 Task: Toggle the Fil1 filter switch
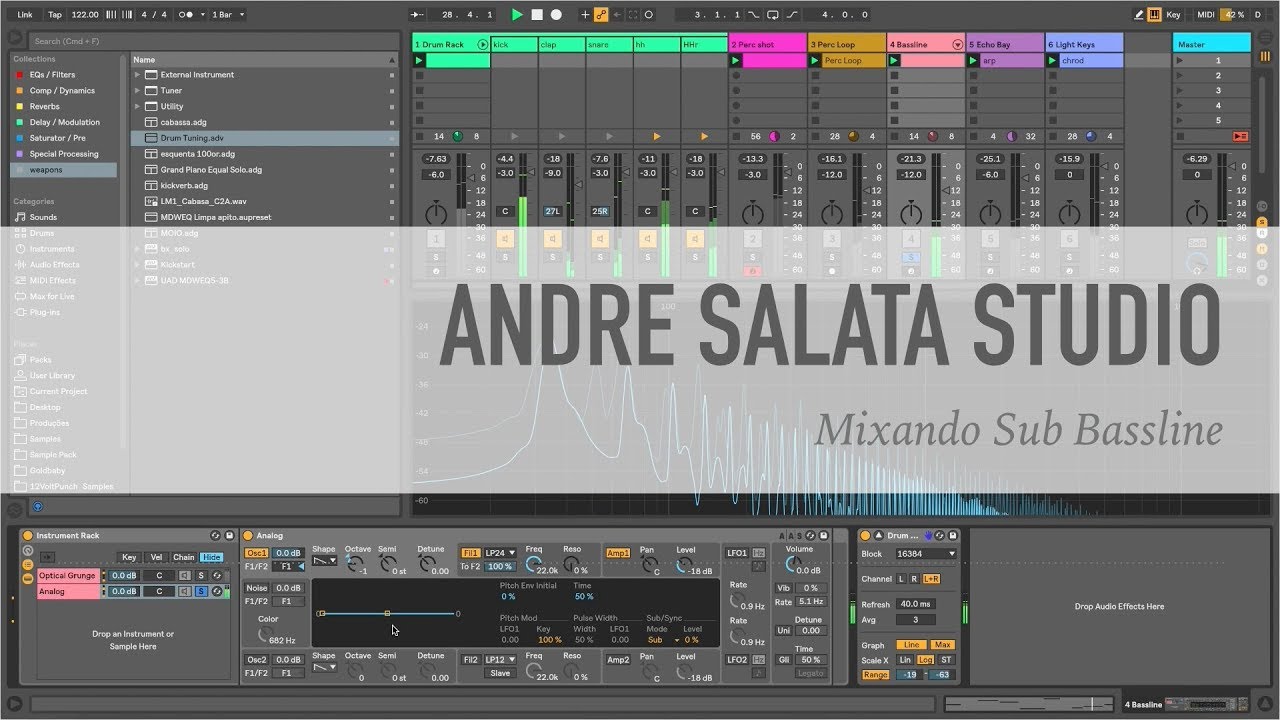(470, 553)
